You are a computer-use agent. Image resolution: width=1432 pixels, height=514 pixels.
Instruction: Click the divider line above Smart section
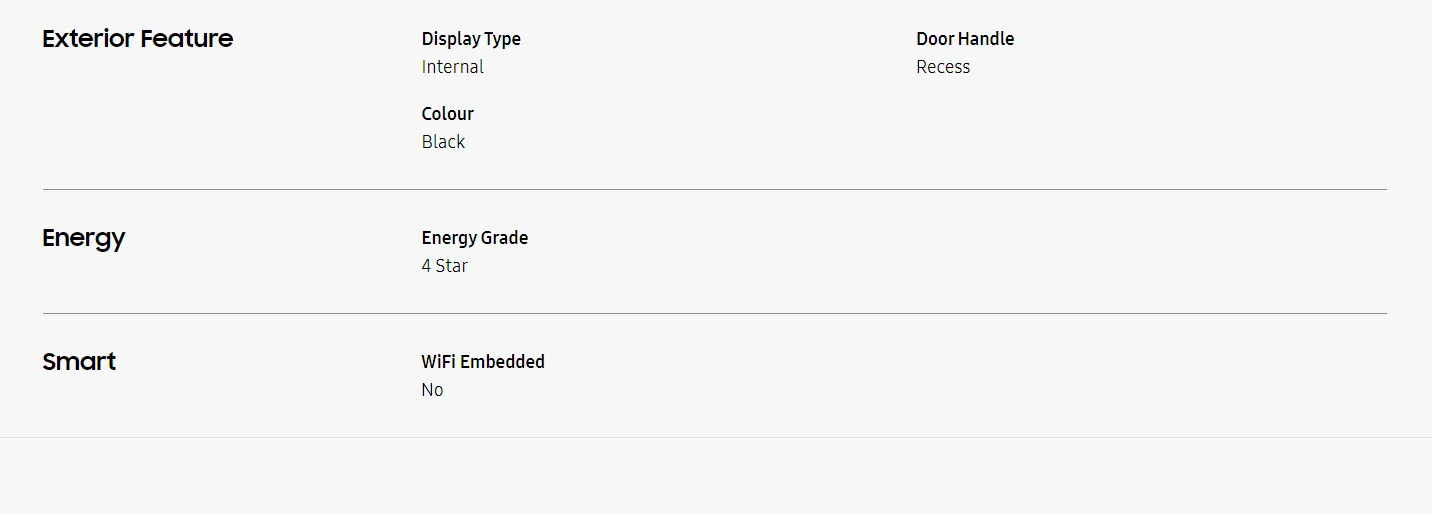click(714, 313)
